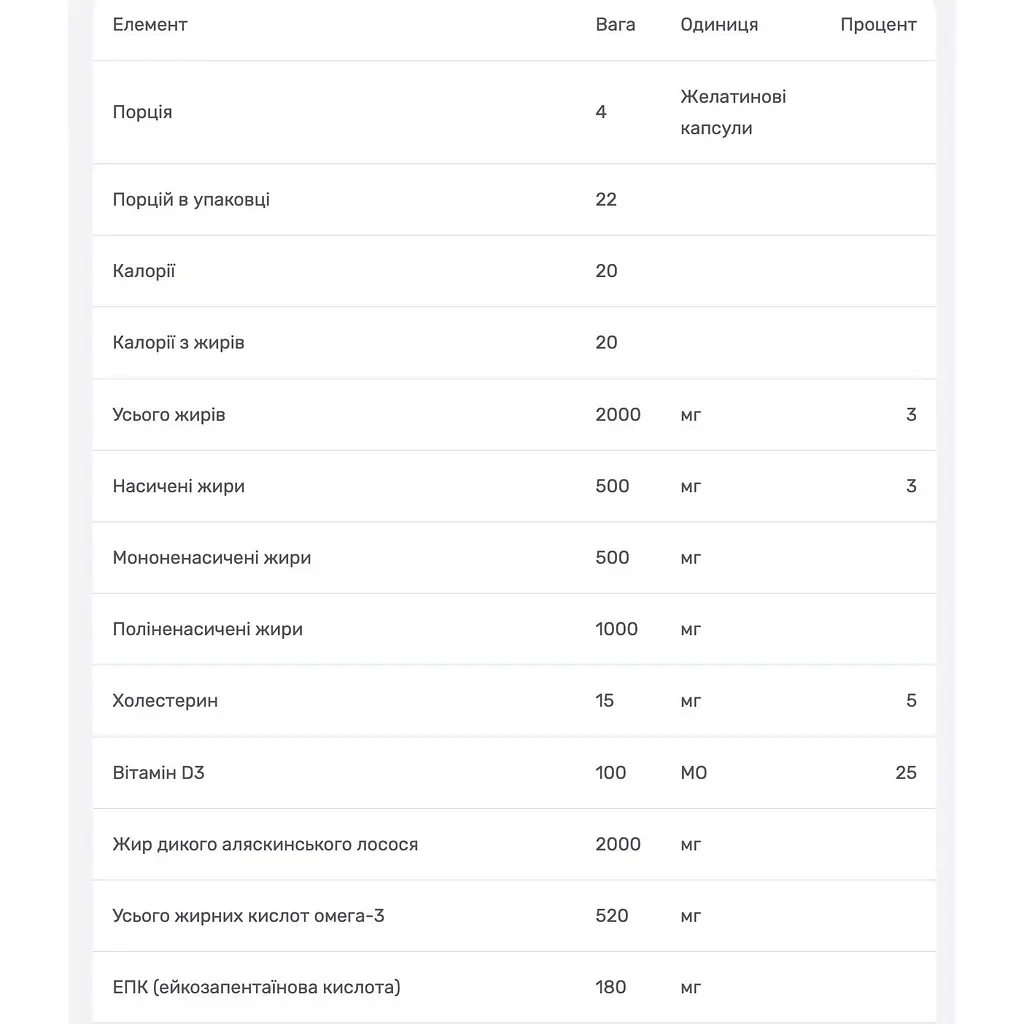Click the 25 percent value for Вітамін D3

906,773
